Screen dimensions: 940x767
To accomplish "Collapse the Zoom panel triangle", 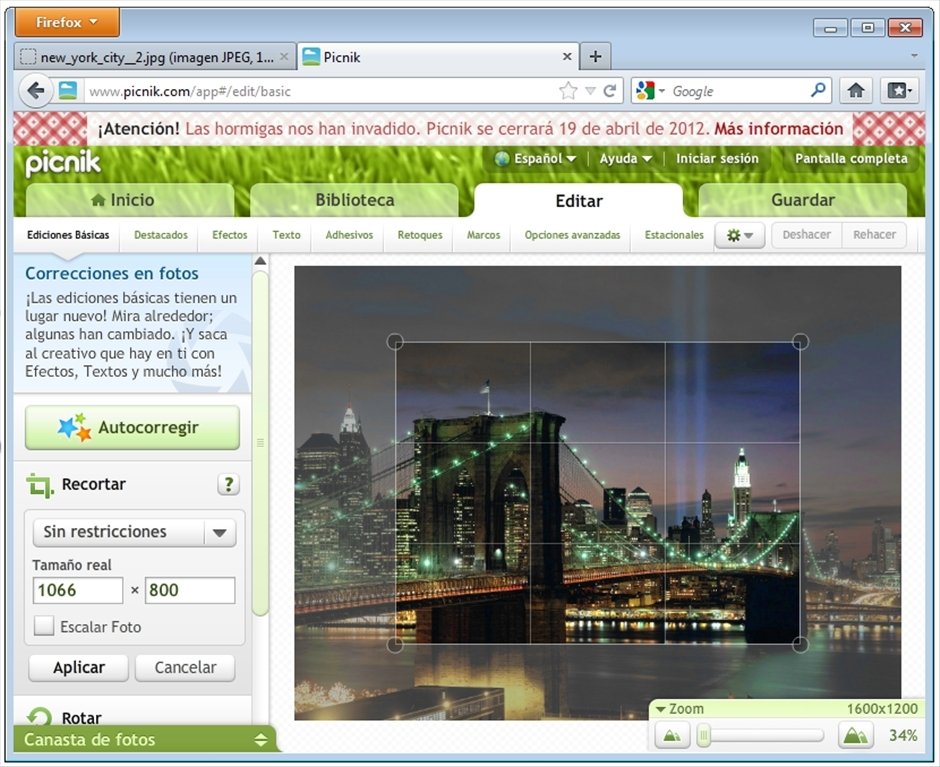I will [661, 709].
